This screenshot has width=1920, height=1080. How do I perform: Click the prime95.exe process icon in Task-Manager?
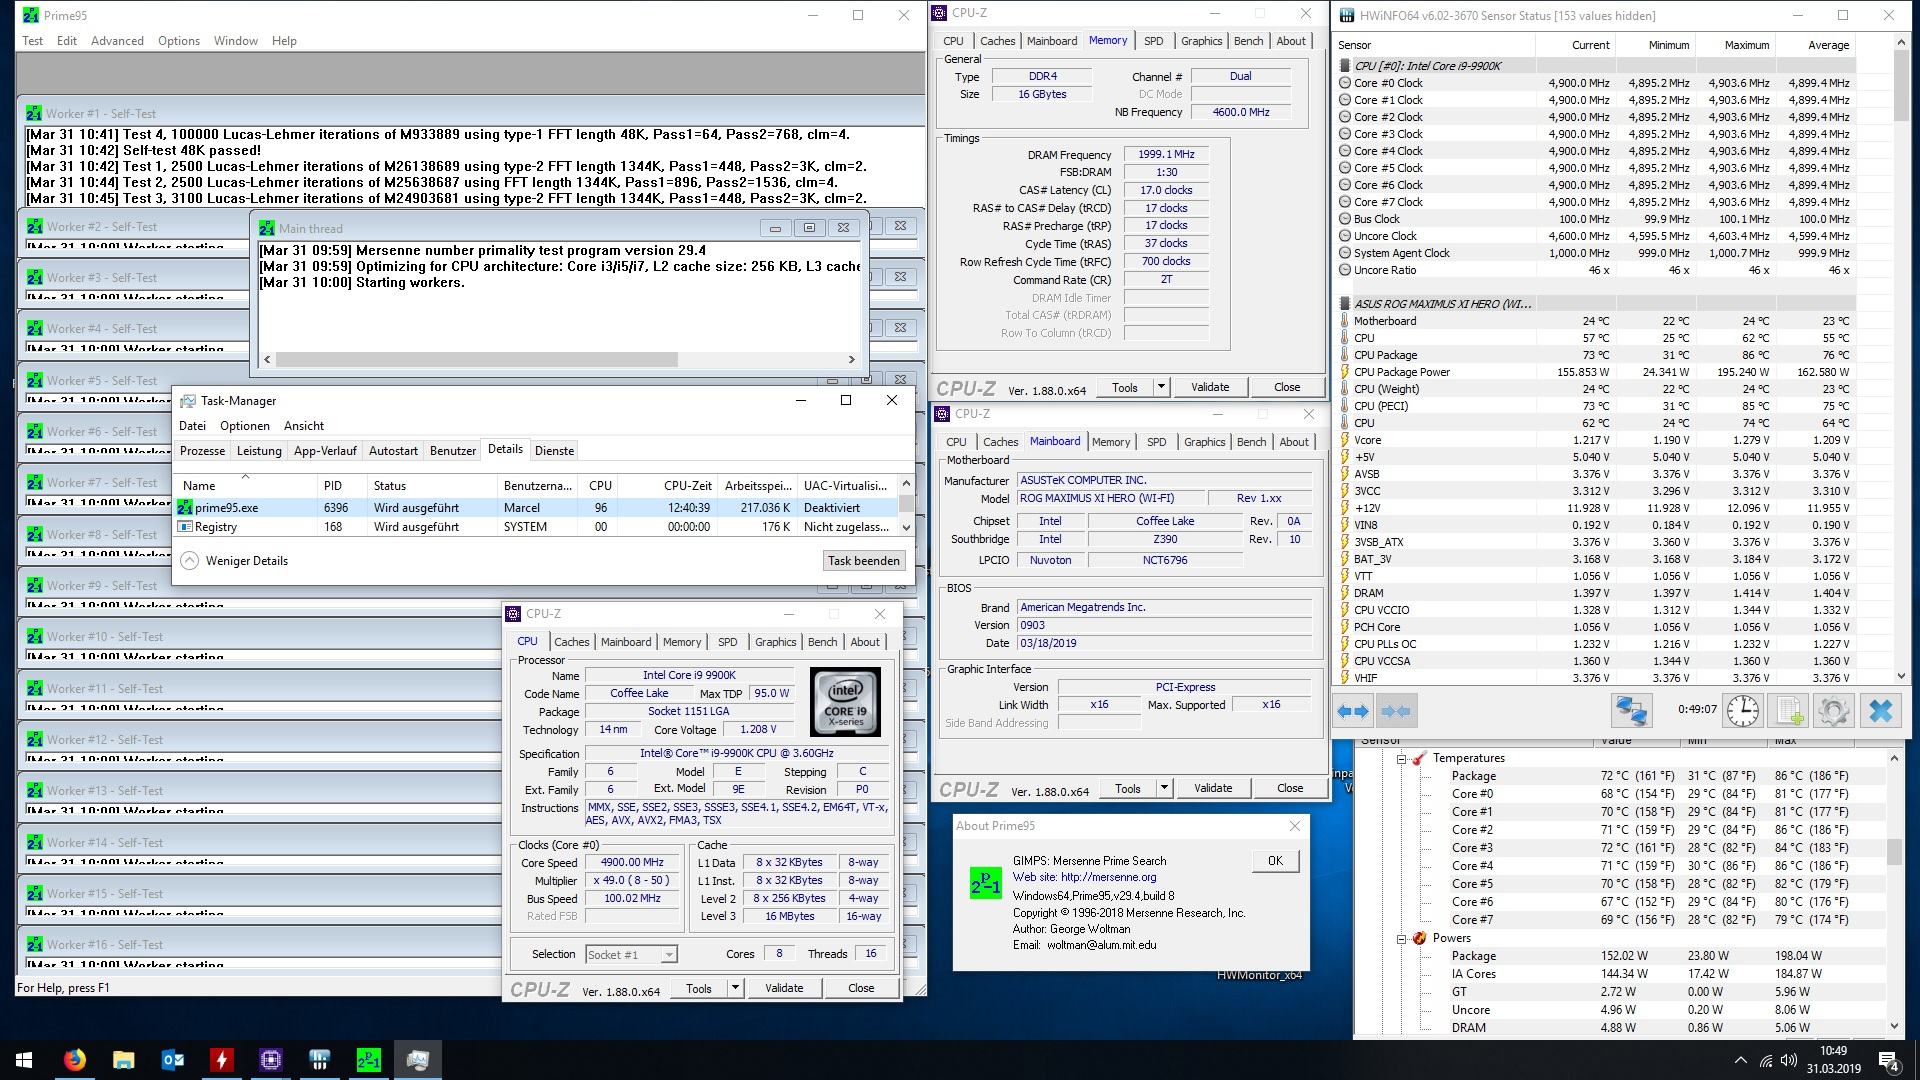pos(185,508)
